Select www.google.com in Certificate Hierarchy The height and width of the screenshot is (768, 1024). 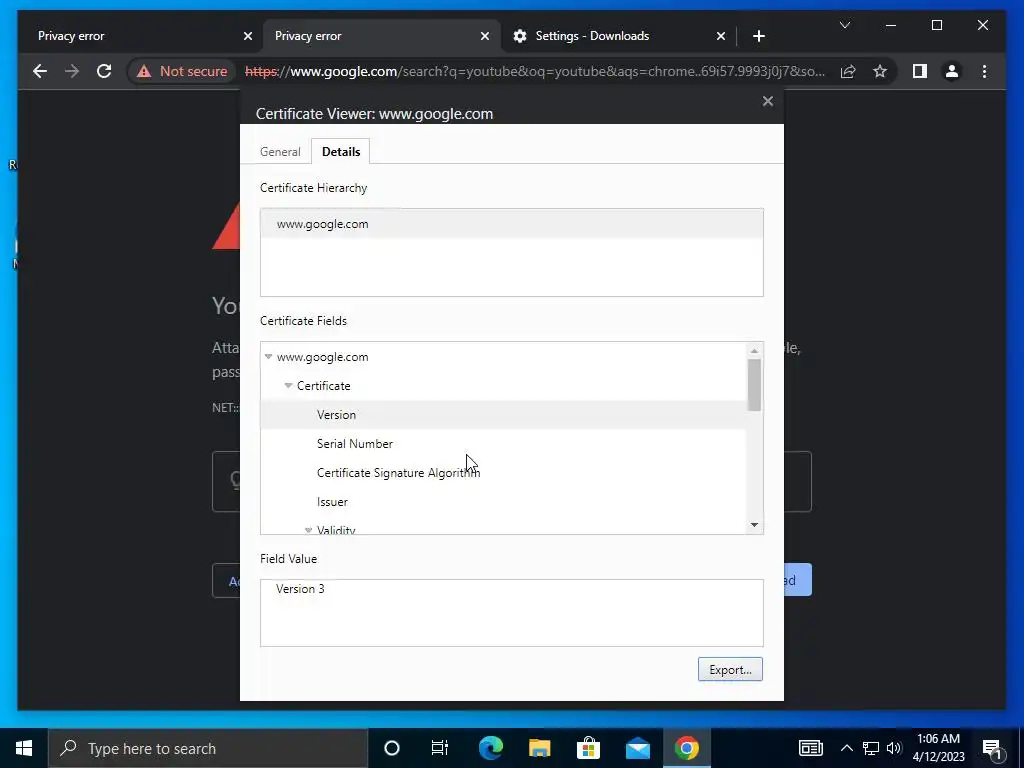coord(511,224)
